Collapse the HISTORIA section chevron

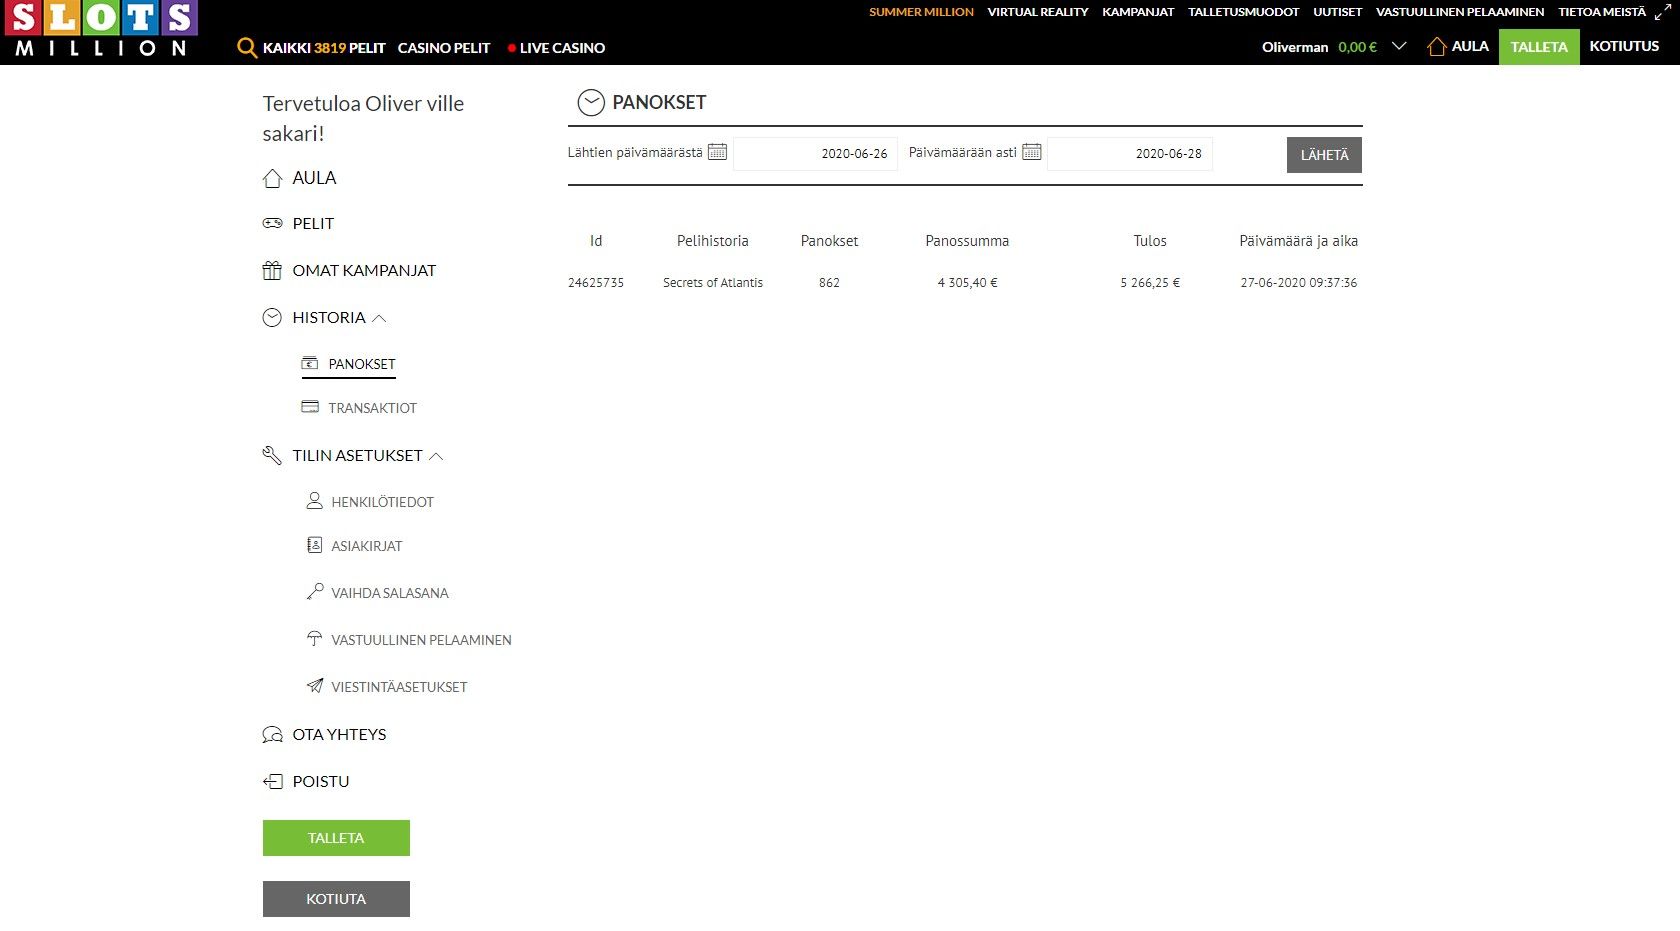pos(379,318)
